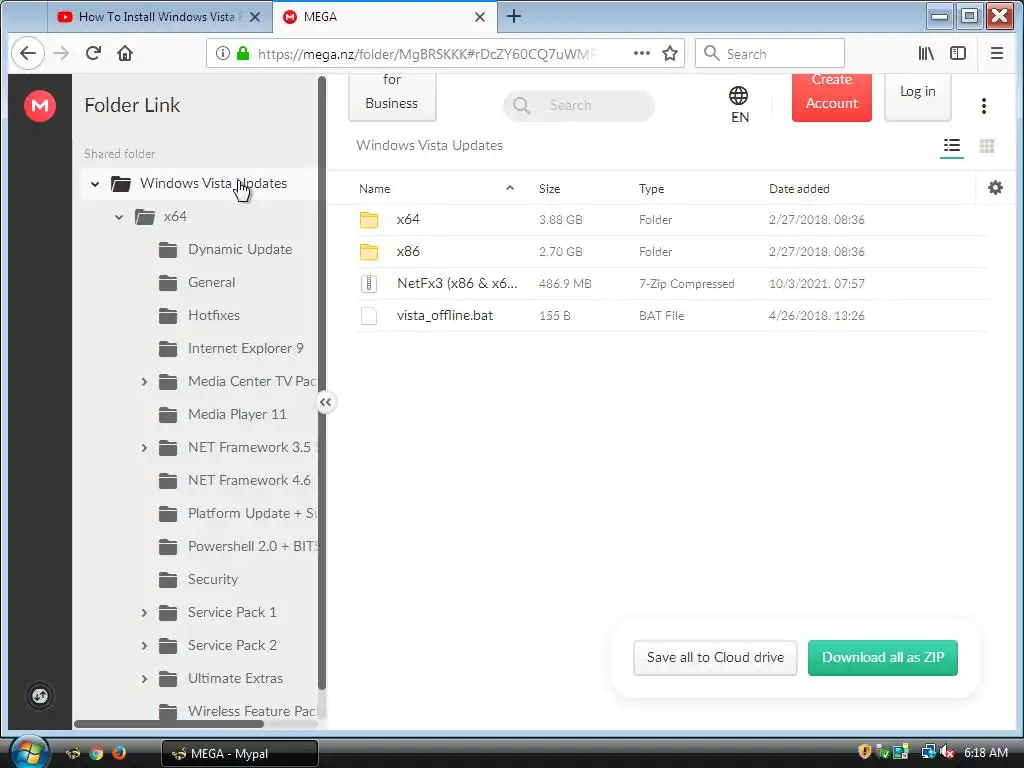
Task: Reload the page with the refresh icon
Action: pyautogui.click(x=93, y=54)
